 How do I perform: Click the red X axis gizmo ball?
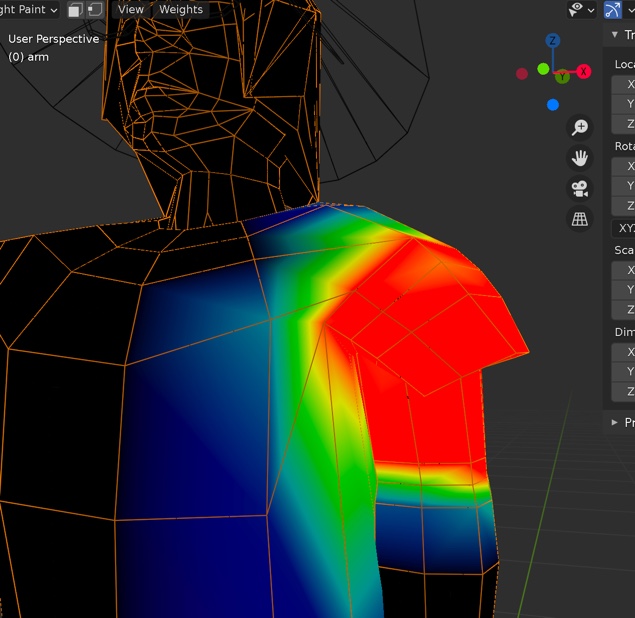tap(584, 71)
